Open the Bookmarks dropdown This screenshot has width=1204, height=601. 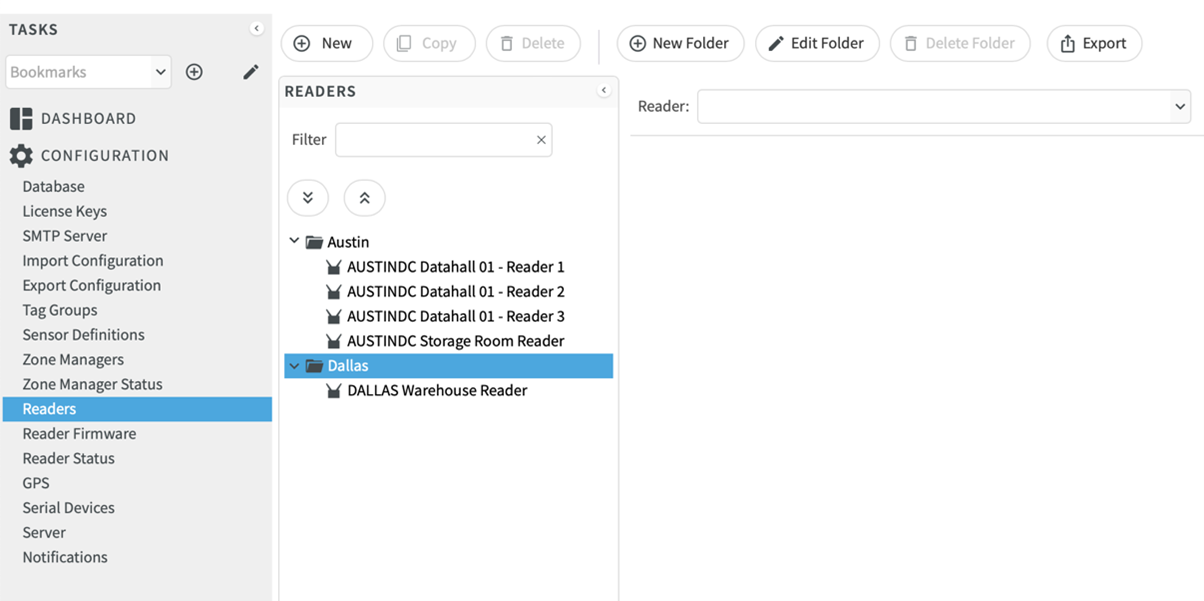click(160, 72)
